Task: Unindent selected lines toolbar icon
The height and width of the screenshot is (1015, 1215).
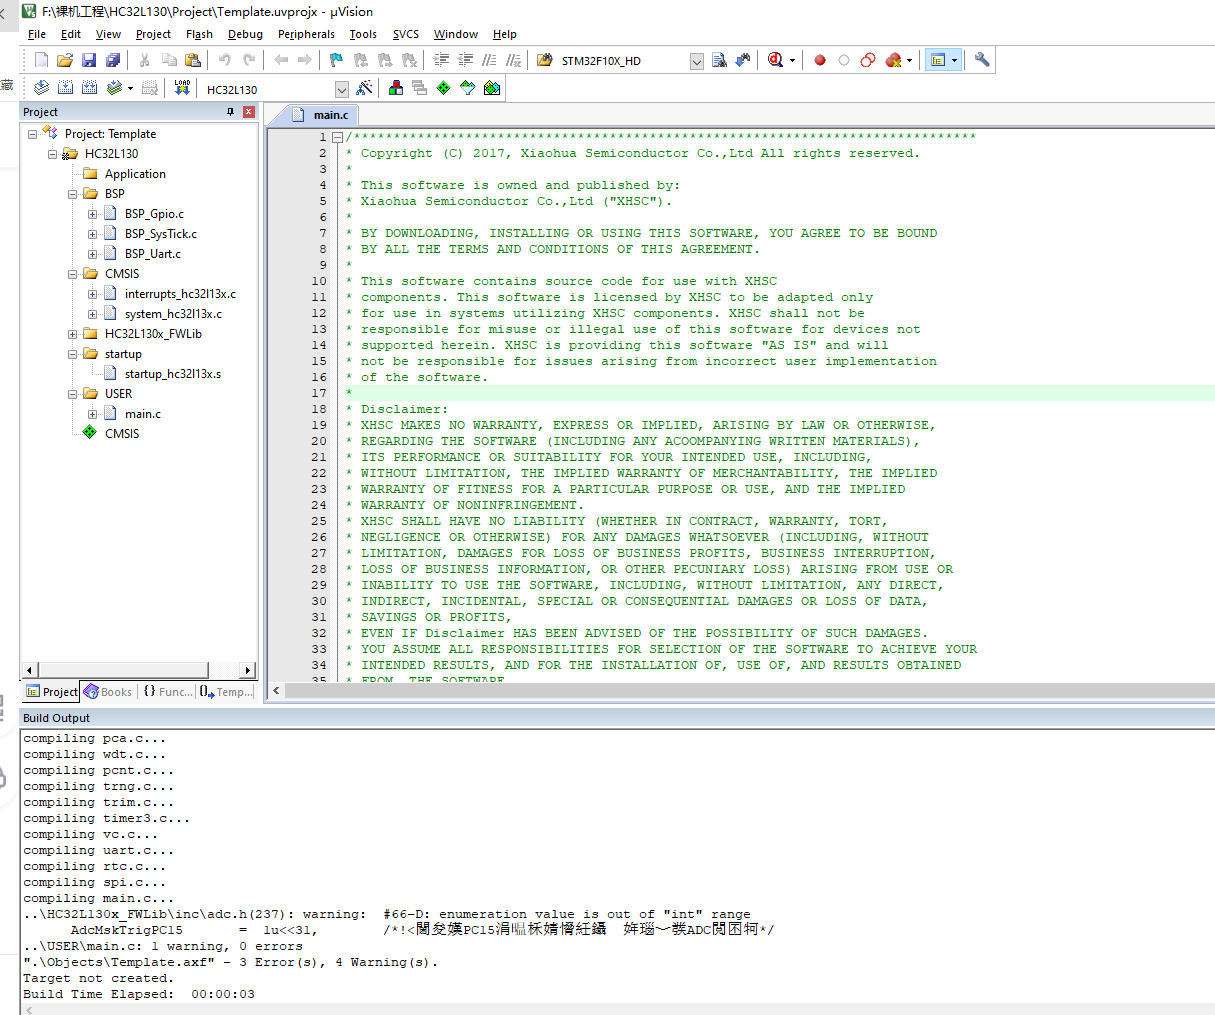Action: 465,60
